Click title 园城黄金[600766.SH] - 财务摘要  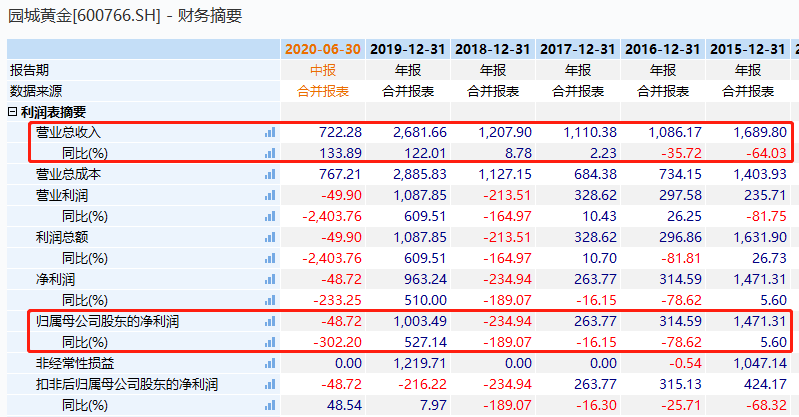coord(125,16)
